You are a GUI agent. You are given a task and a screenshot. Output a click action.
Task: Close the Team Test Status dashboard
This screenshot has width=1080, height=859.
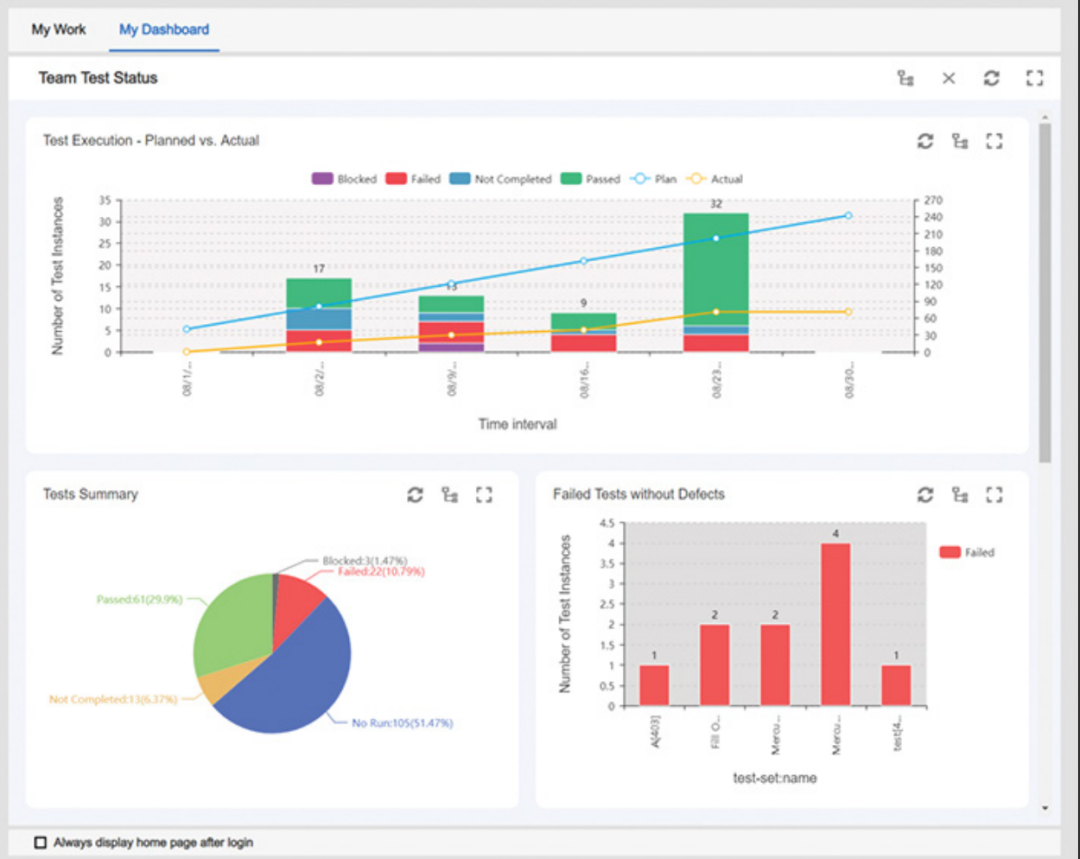pyautogui.click(x=948, y=78)
